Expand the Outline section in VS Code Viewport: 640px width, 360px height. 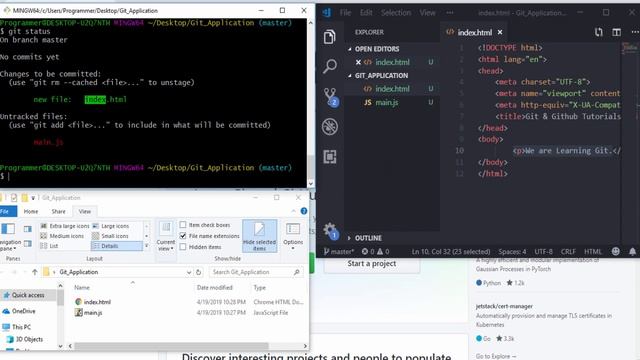[x=350, y=238]
